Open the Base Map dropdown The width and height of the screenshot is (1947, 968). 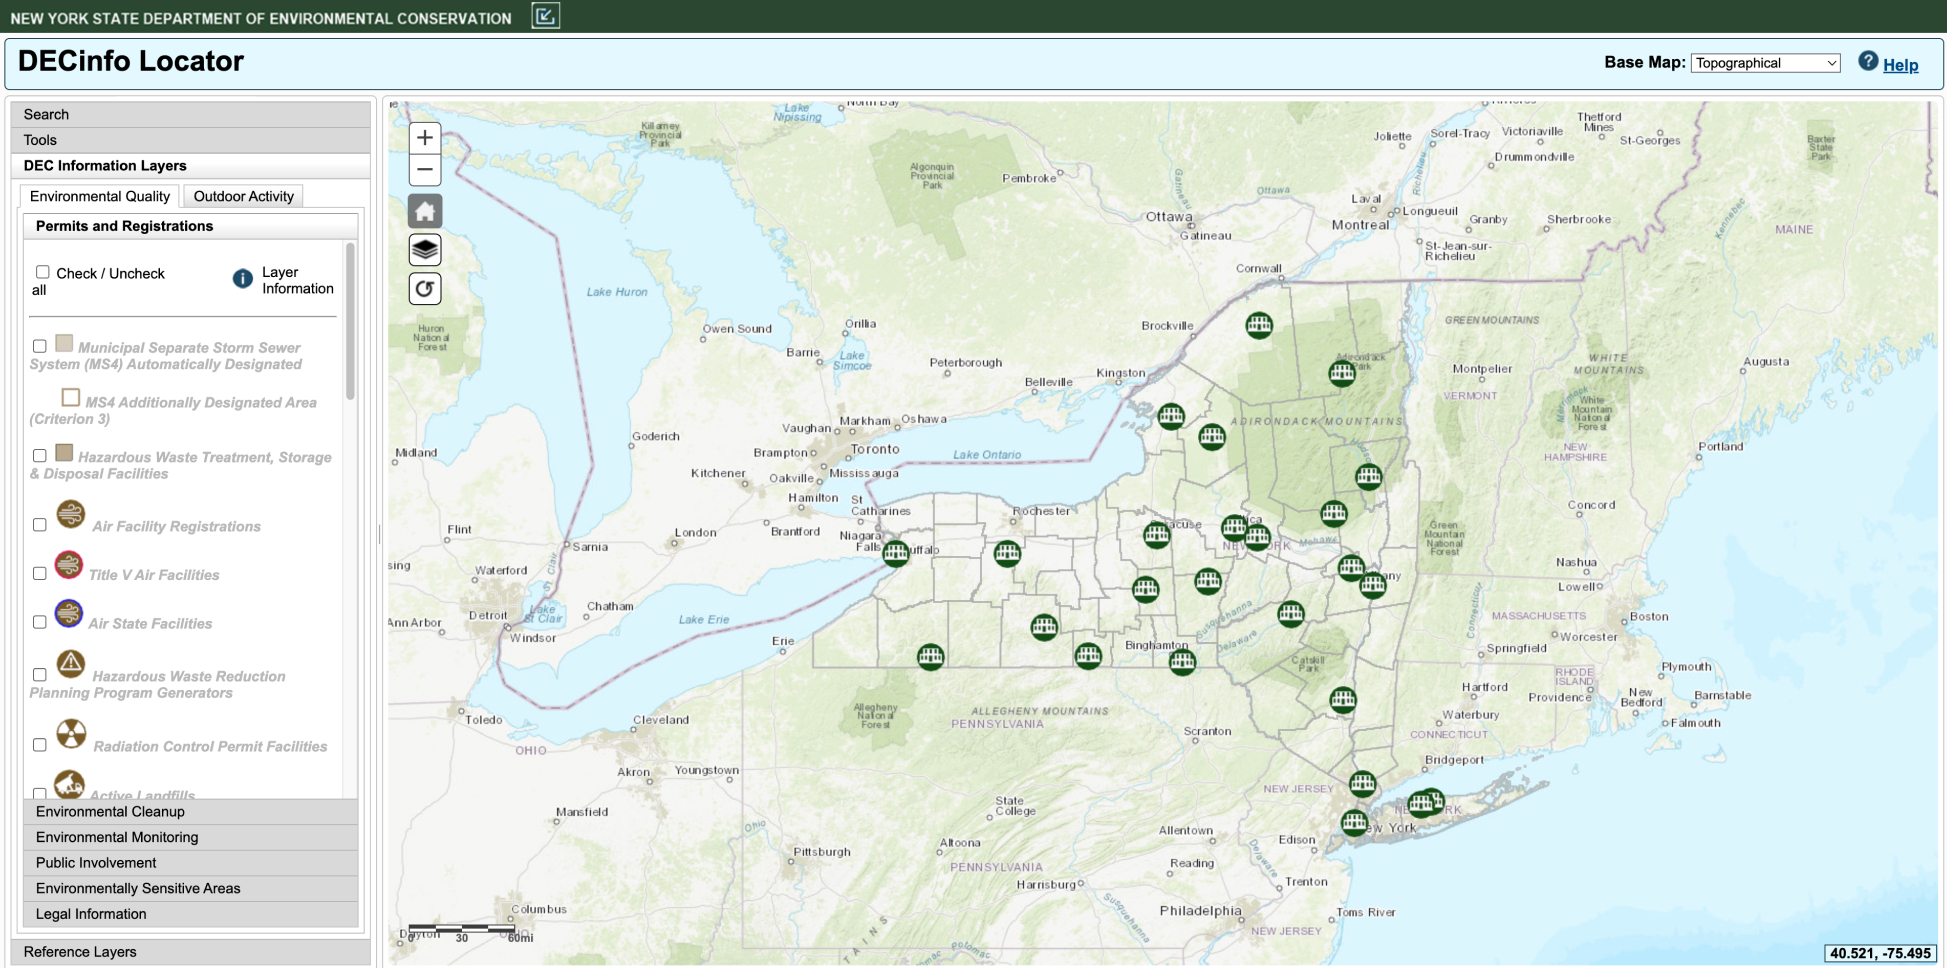[1765, 63]
